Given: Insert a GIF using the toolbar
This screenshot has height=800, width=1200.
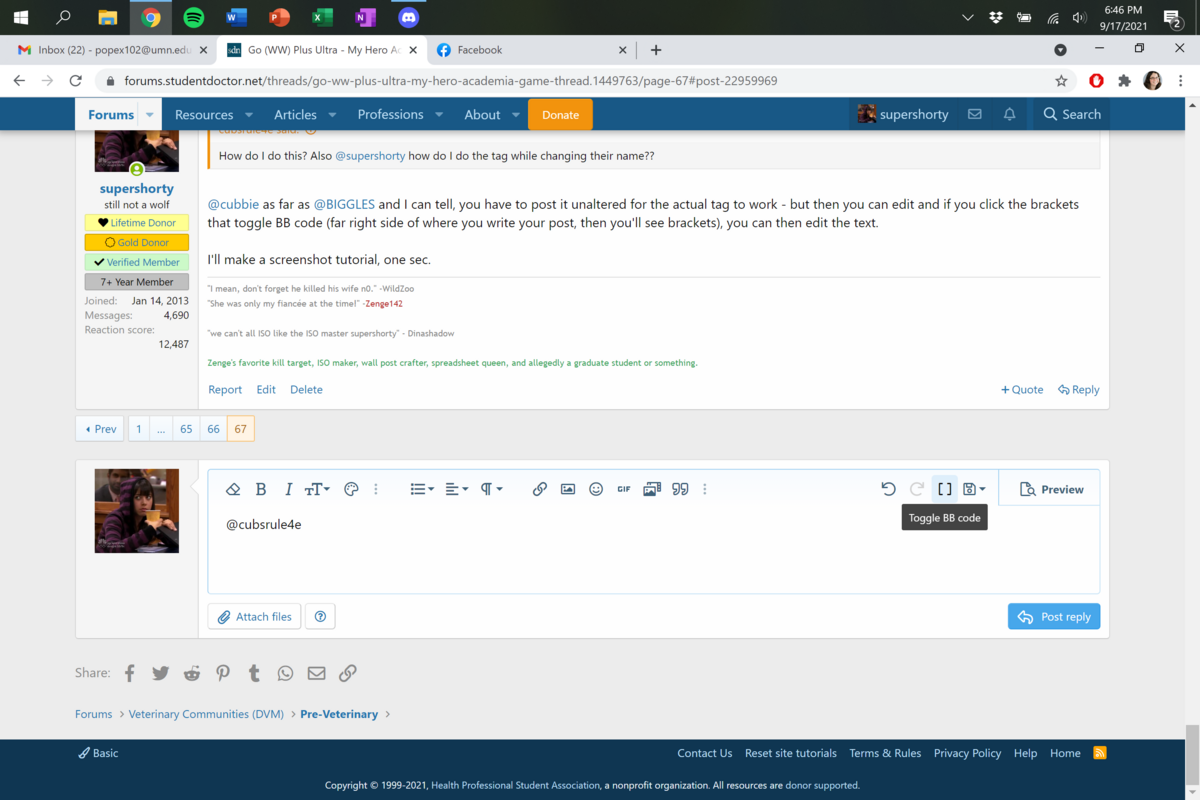Looking at the screenshot, I should pos(624,489).
